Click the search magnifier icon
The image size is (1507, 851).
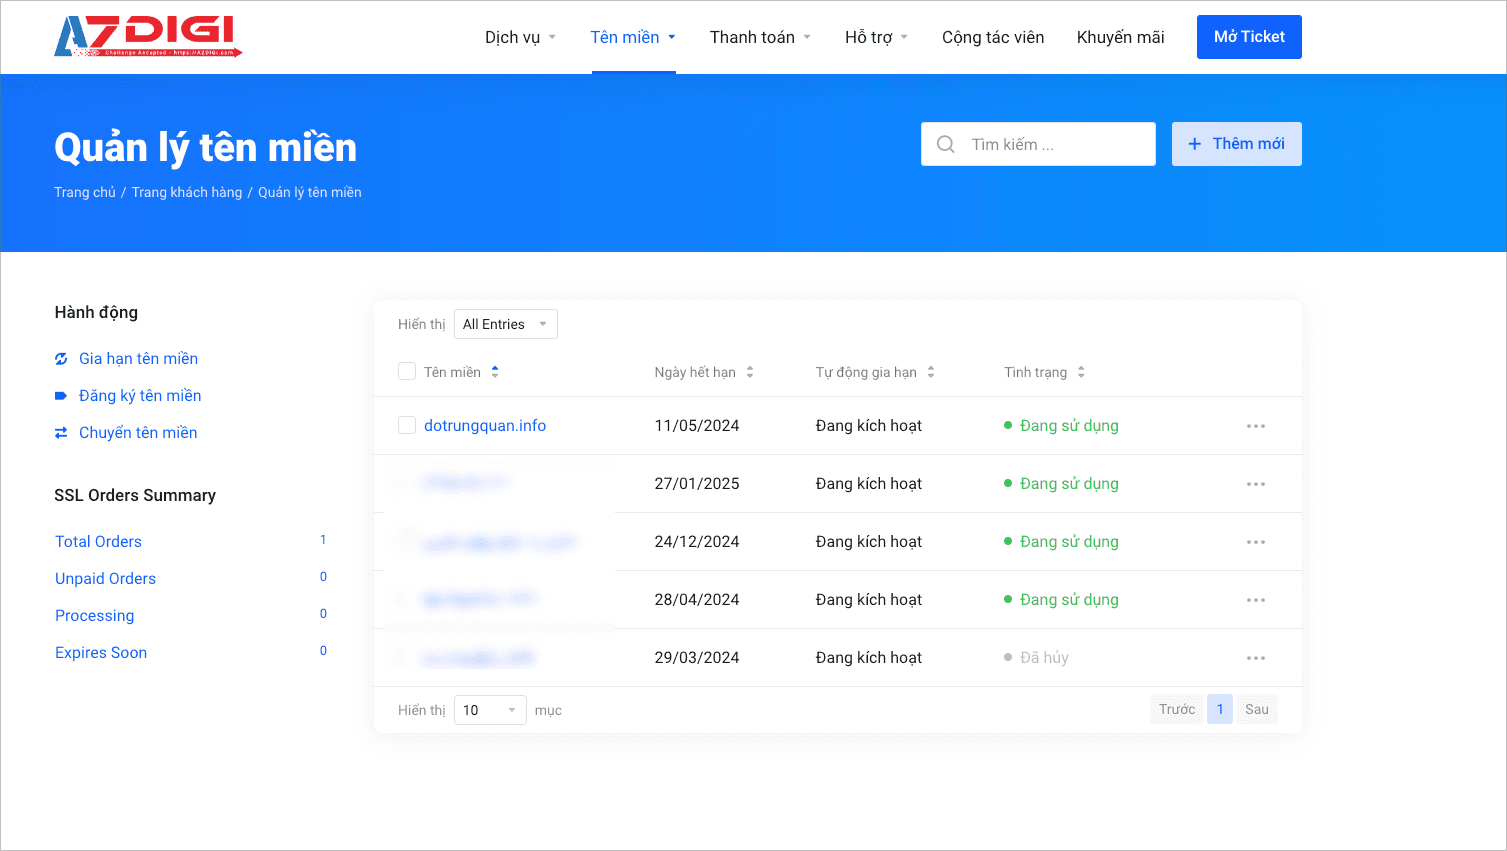click(x=945, y=144)
